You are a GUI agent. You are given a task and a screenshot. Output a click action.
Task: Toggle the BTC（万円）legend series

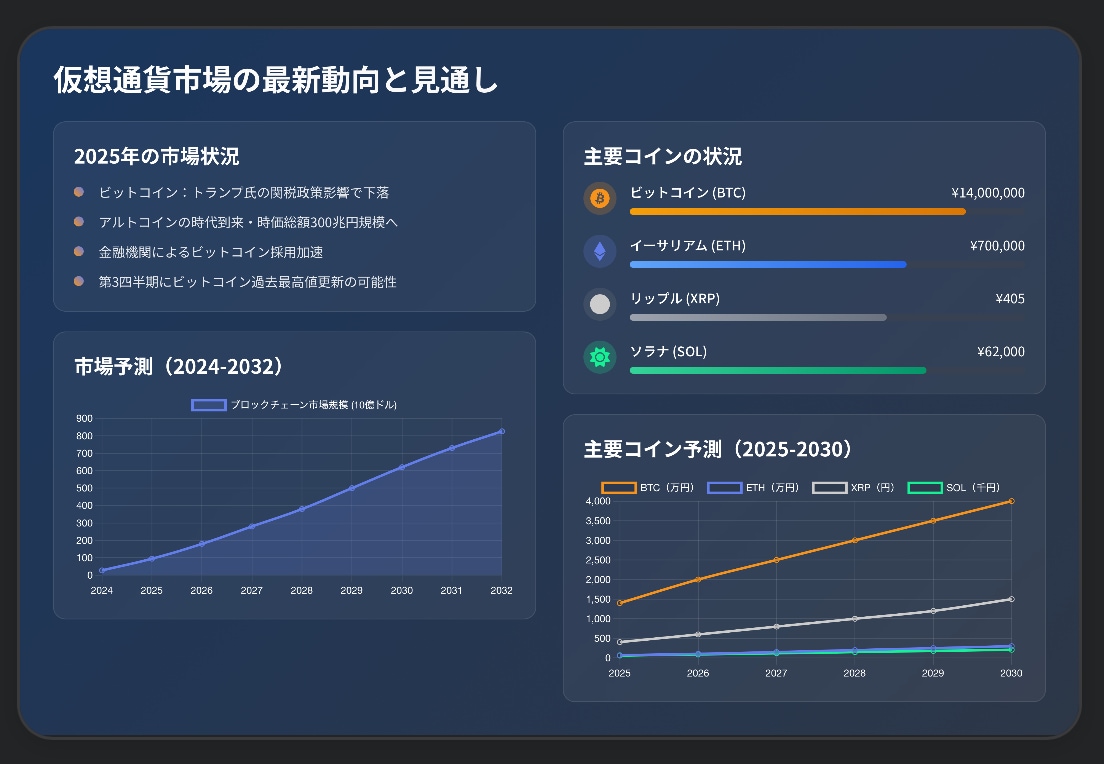coord(648,487)
